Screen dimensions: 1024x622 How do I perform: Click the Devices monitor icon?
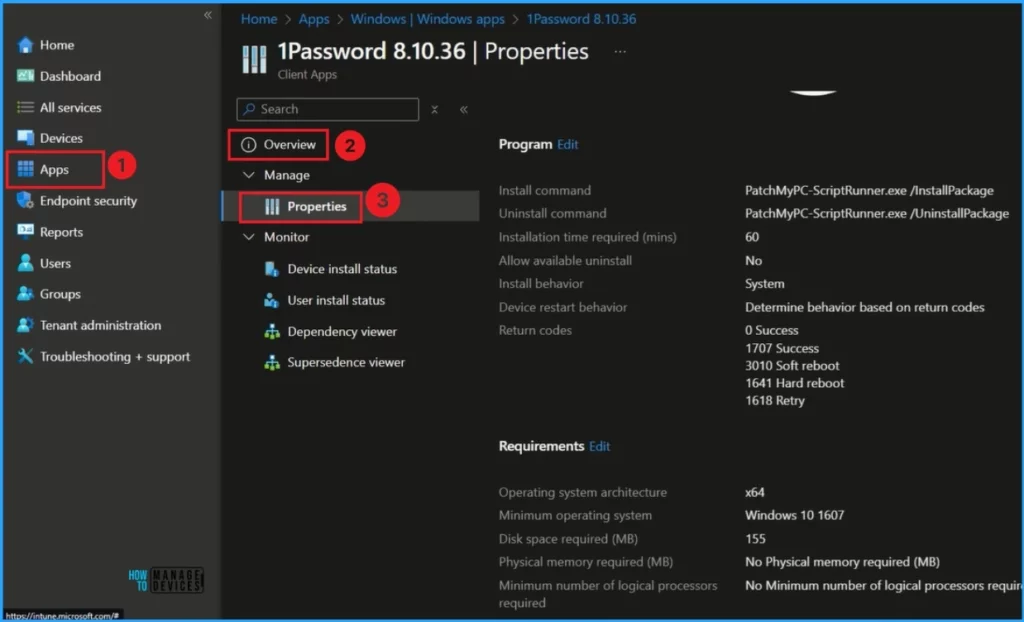click(x=25, y=138)
